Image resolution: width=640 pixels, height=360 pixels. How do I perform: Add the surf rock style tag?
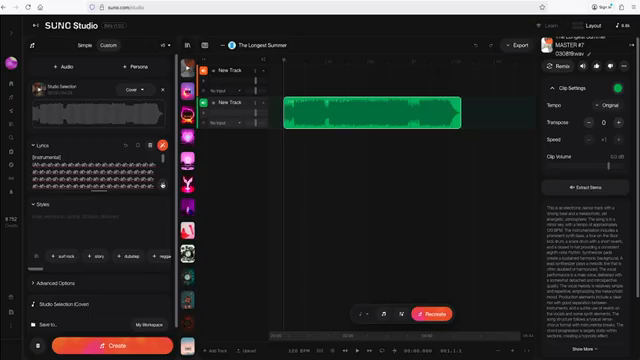click(63, 256)
